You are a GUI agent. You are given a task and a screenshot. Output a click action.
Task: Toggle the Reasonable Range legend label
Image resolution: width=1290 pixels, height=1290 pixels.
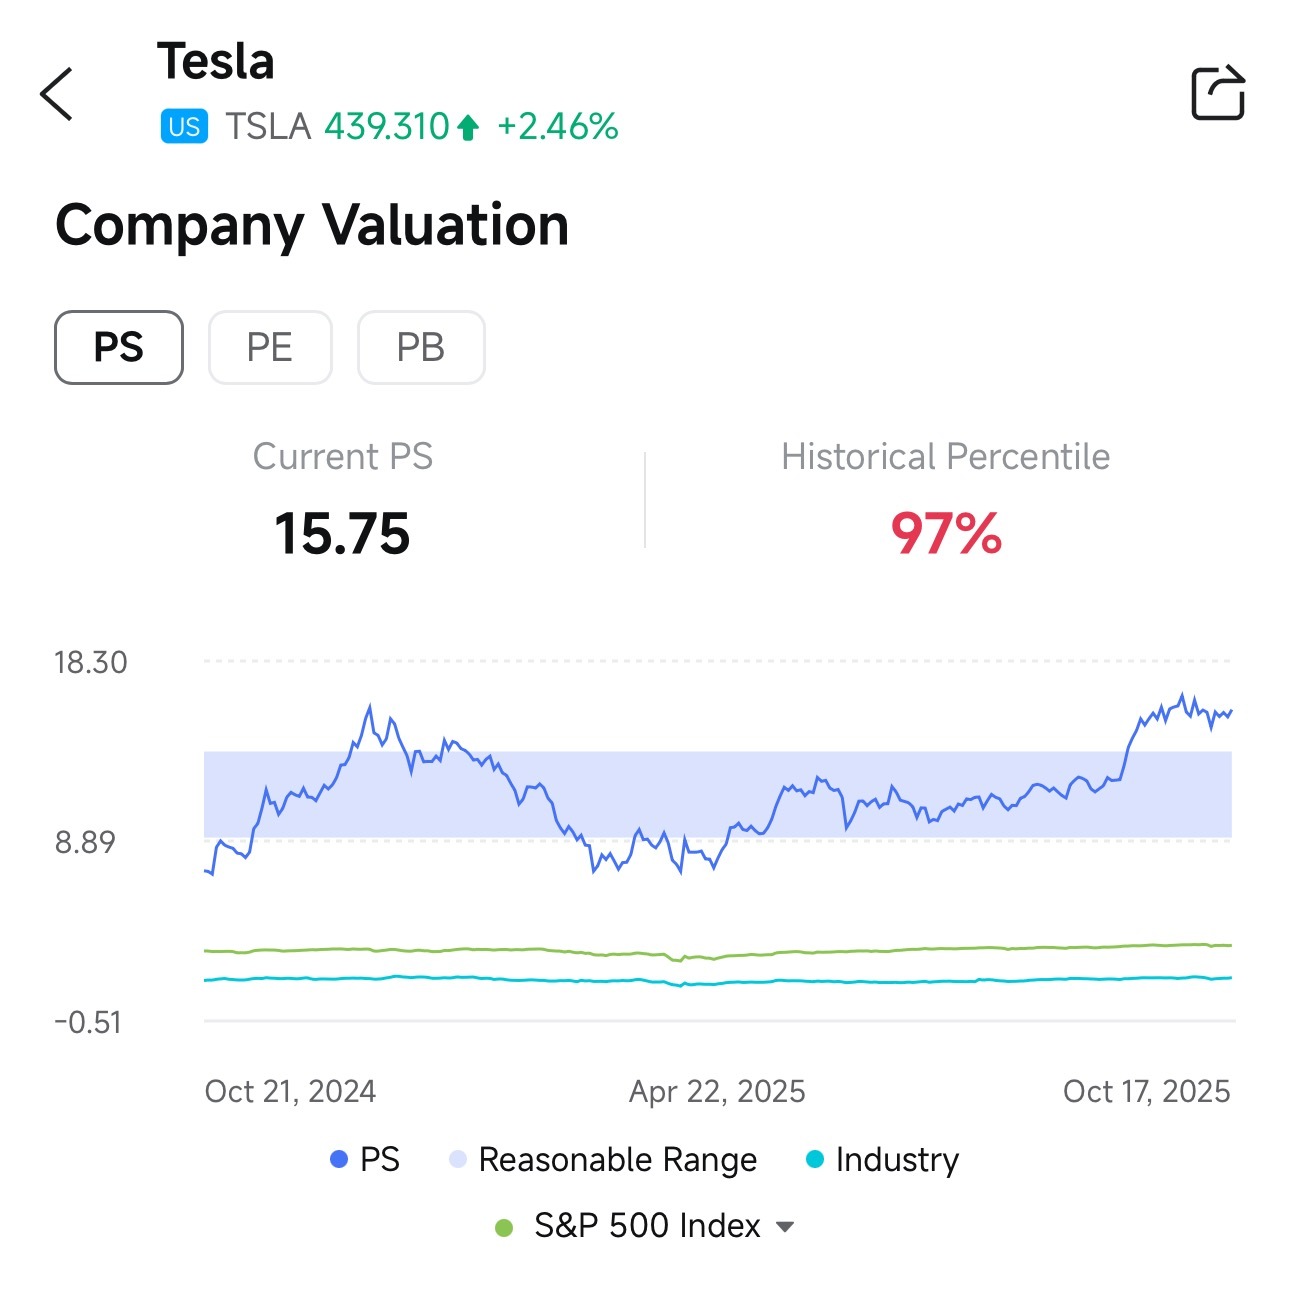pos(618,1160)
